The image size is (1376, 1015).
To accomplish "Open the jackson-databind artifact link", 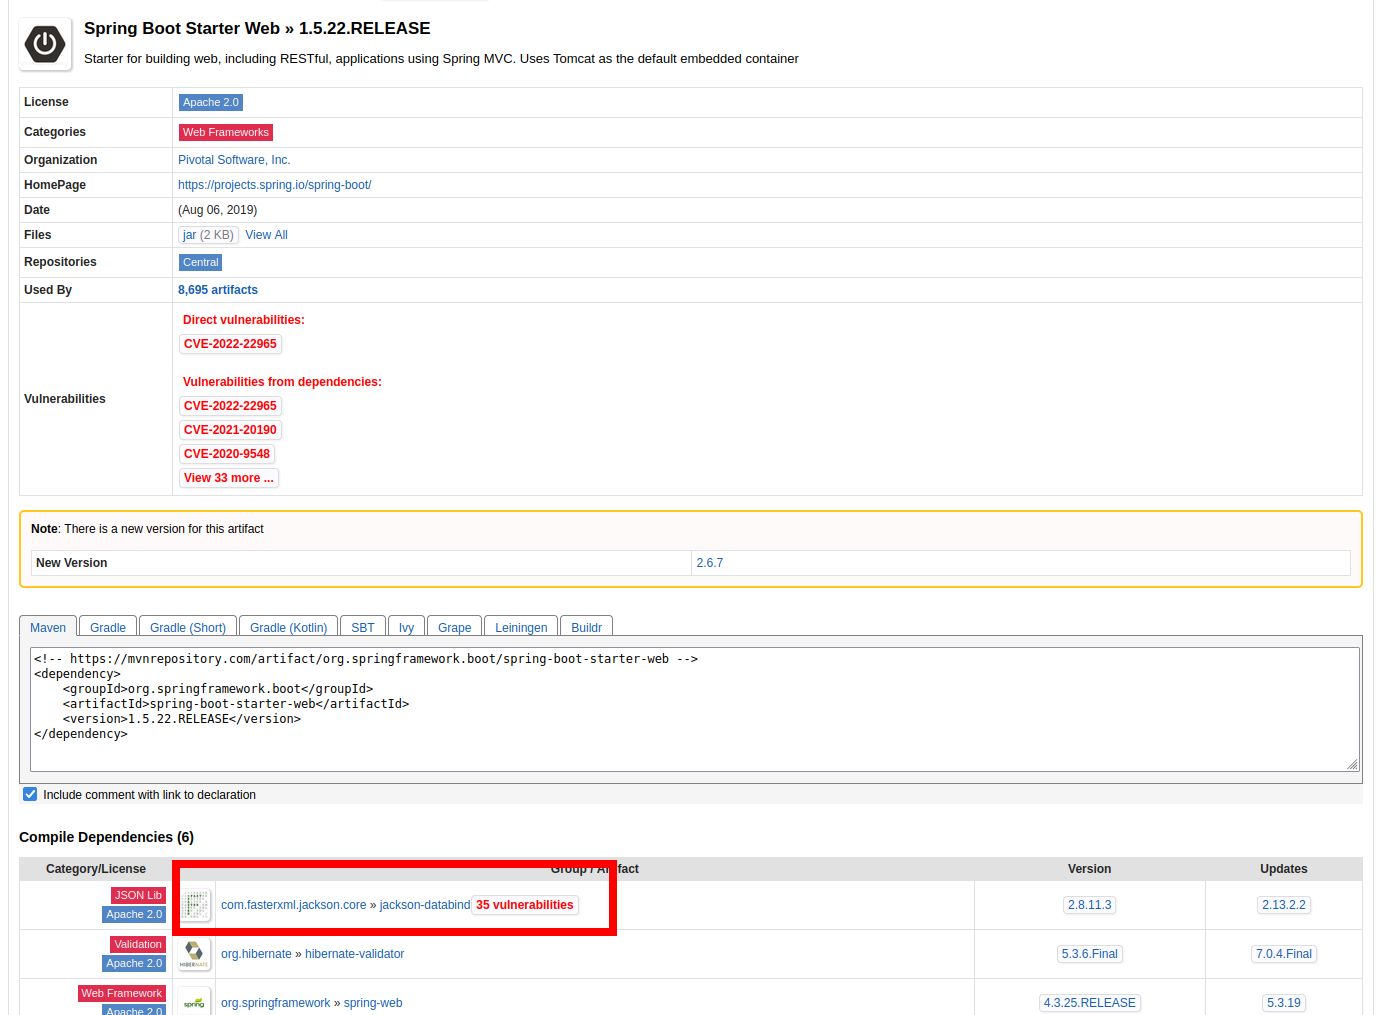I will pos(425,905).
